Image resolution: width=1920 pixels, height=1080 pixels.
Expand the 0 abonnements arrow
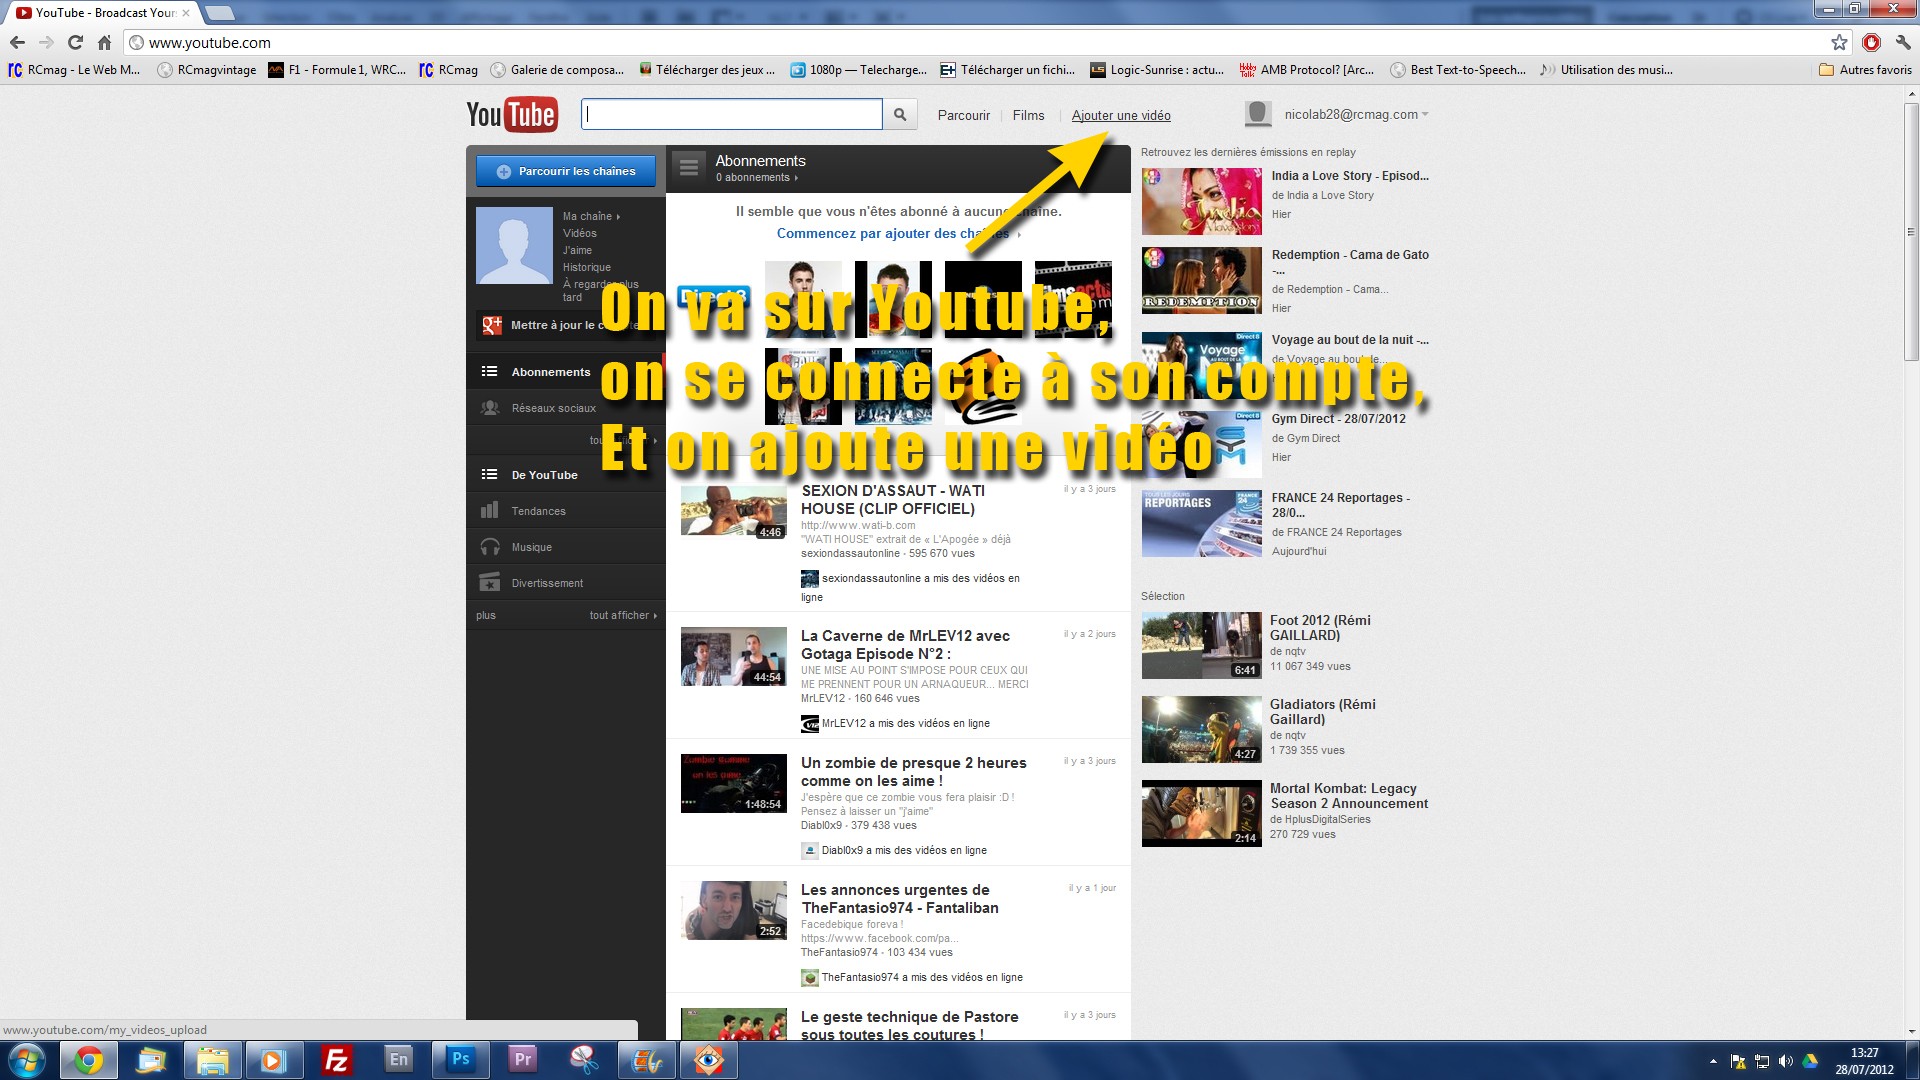[x=796, y=178]
